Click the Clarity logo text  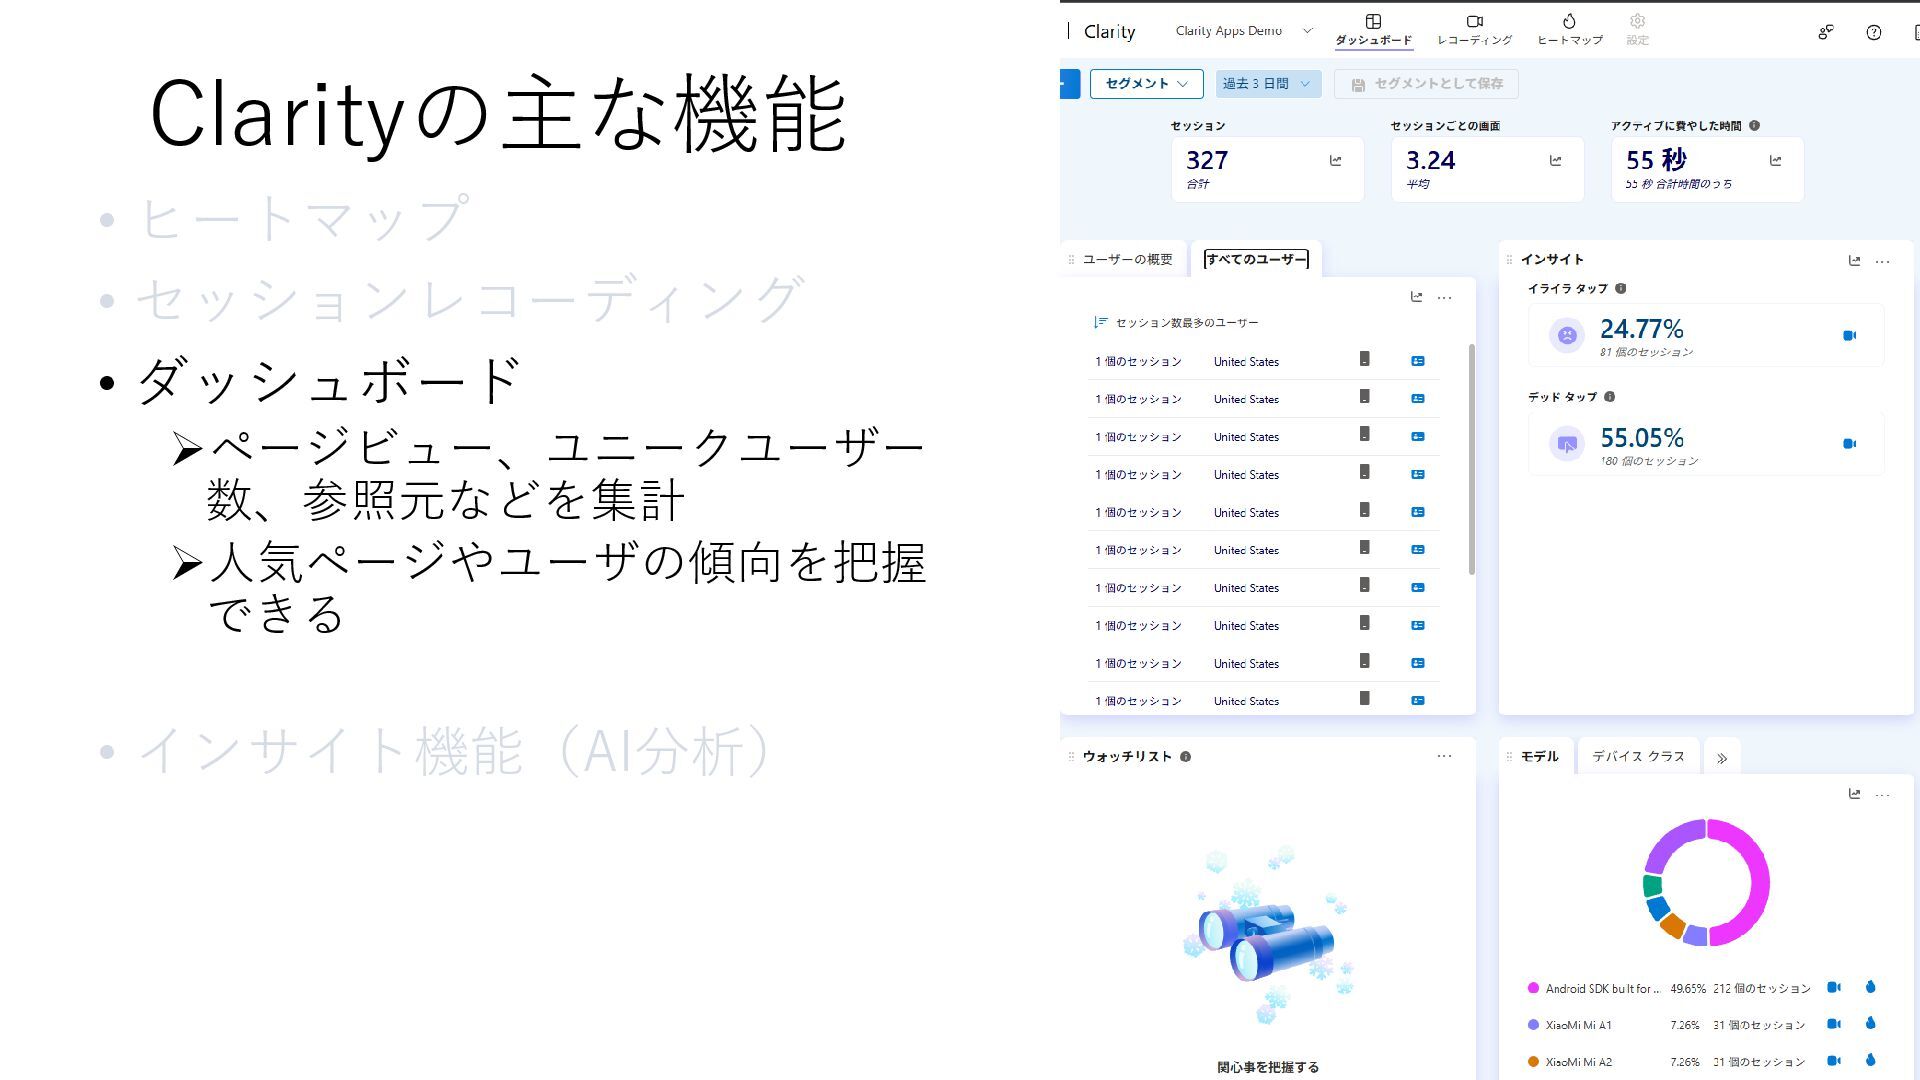tap(1109, 32)
